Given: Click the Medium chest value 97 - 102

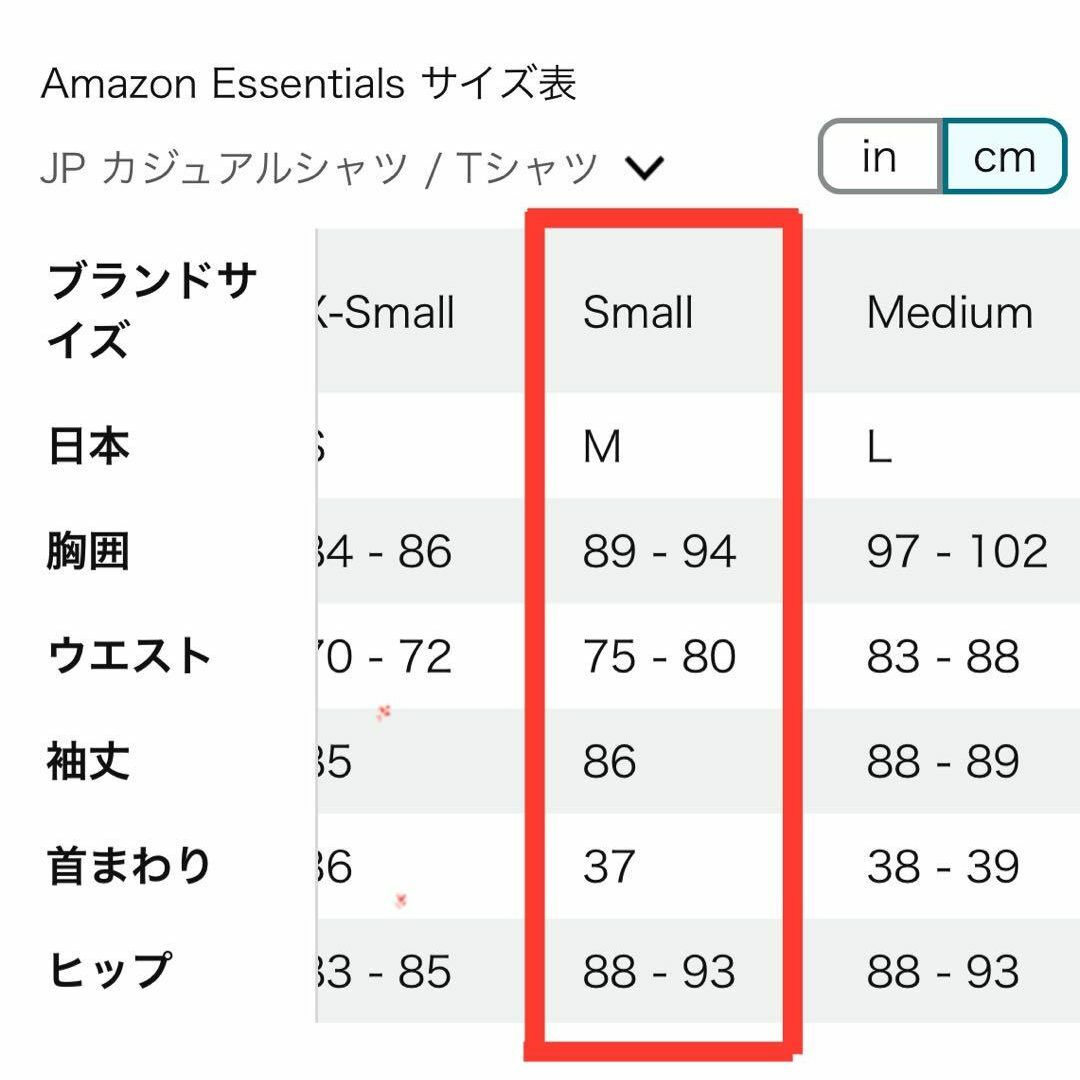Looking at the screenshot, I should pos(957,552).
